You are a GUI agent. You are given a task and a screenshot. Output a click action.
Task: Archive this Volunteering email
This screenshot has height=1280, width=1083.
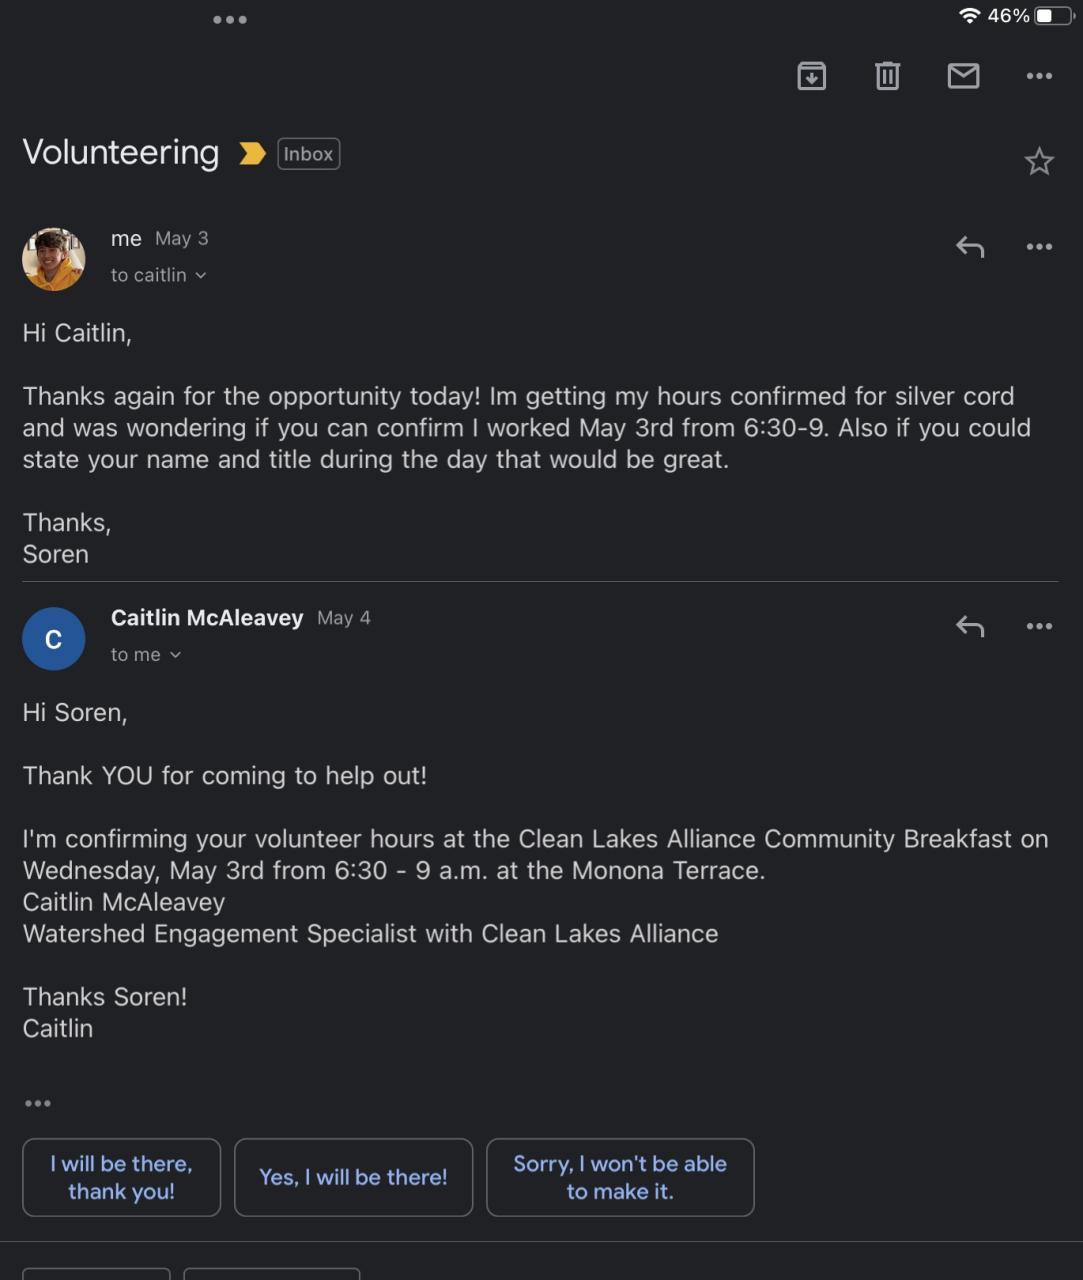click(x=811, y=76)
